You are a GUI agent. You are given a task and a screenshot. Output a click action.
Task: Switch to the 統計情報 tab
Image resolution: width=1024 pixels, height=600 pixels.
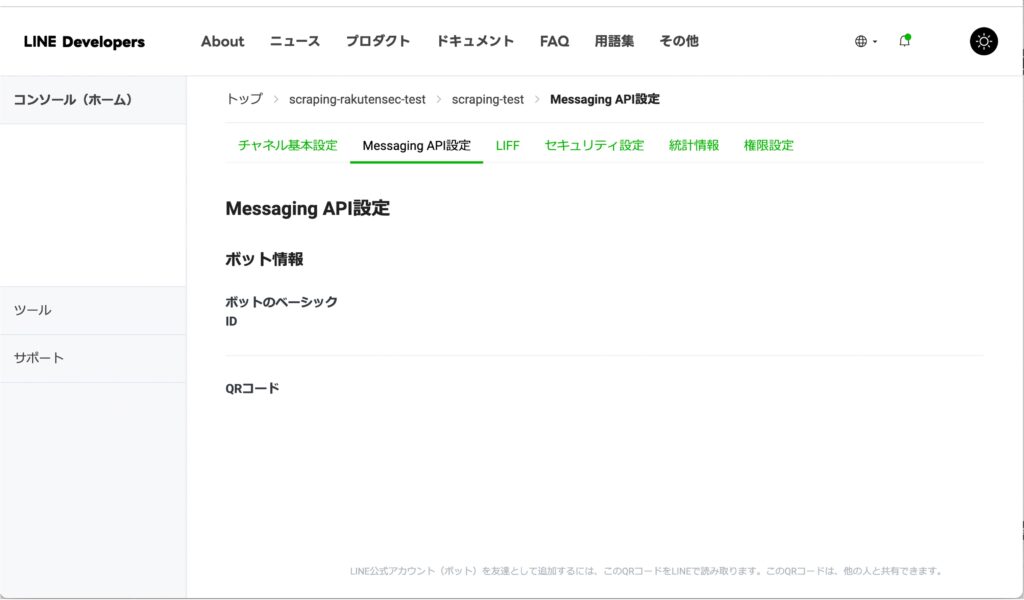[694, 145]
